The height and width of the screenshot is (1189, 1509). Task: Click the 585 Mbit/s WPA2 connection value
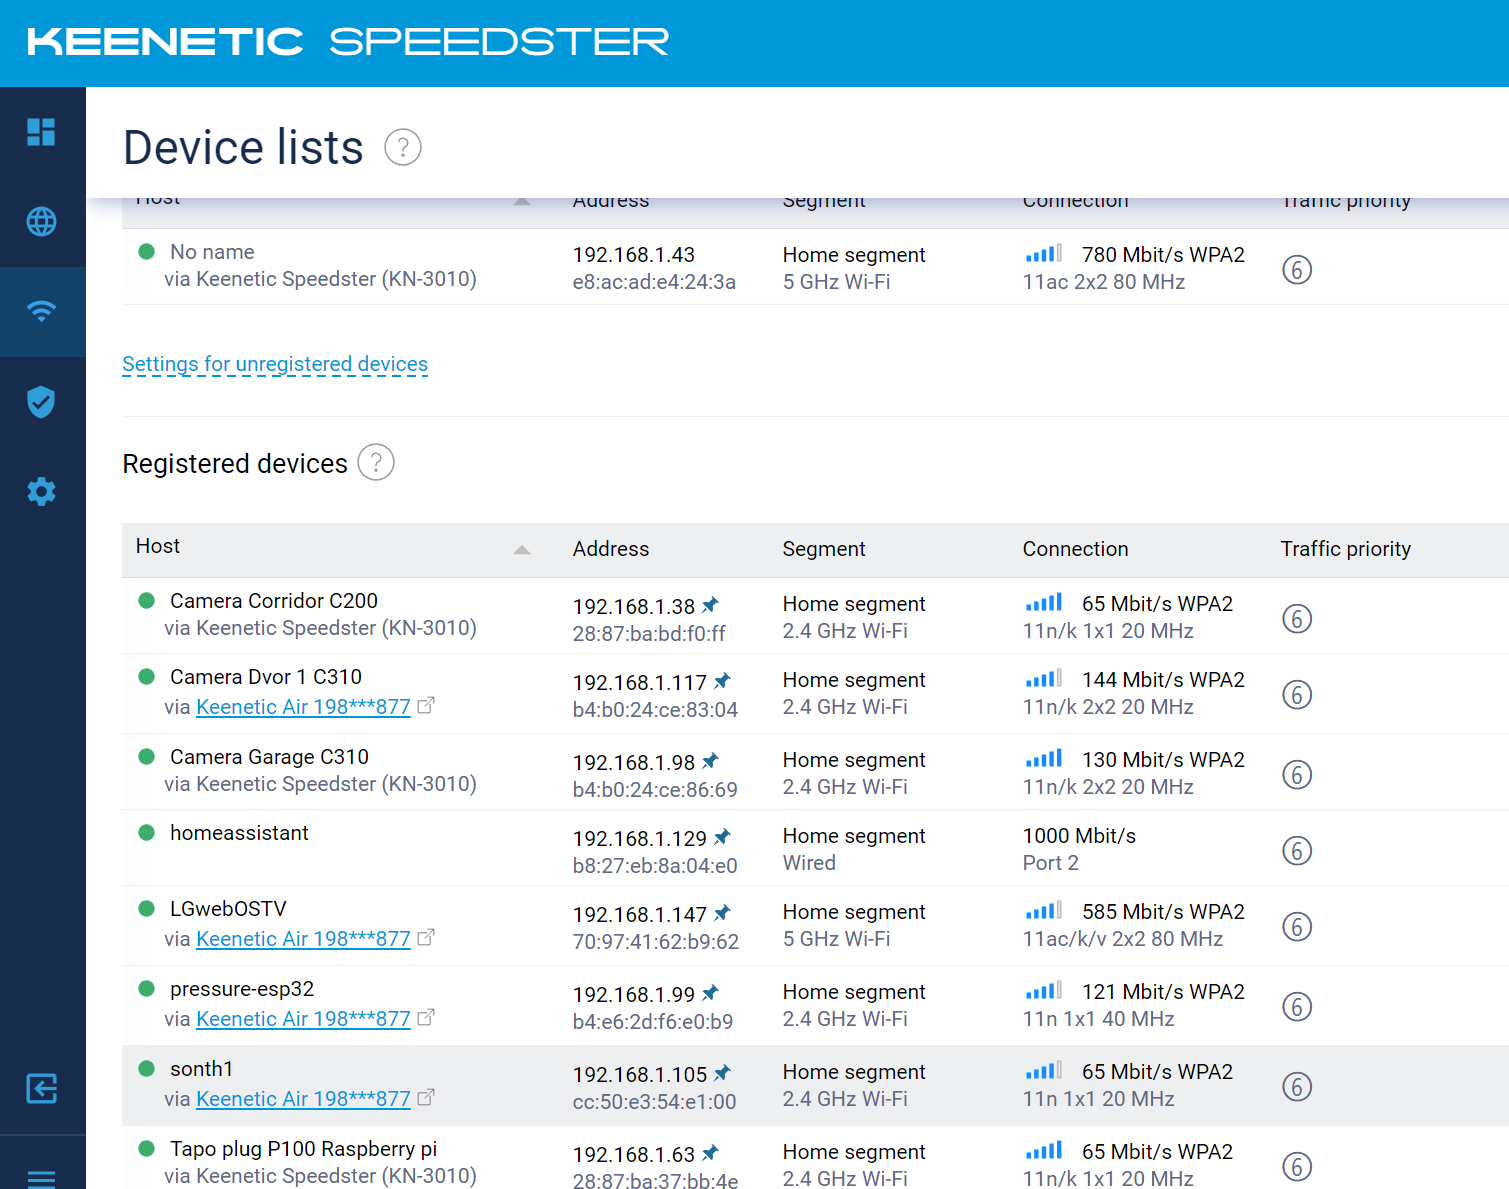click(1164, 912)
